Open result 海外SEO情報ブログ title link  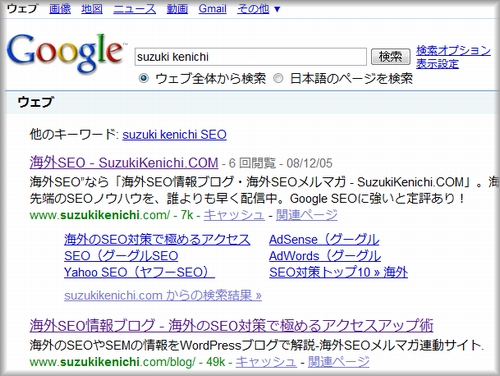click(231, 325)
